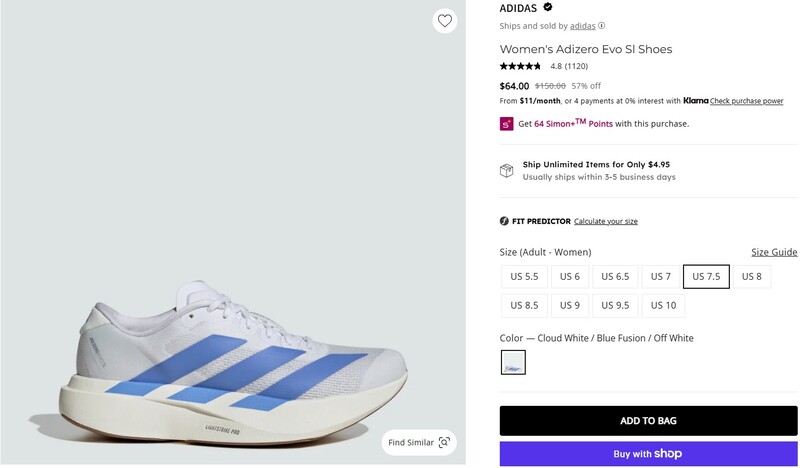Open the Size Guide link
800x468 pixels.
click(x=774, y=252)
